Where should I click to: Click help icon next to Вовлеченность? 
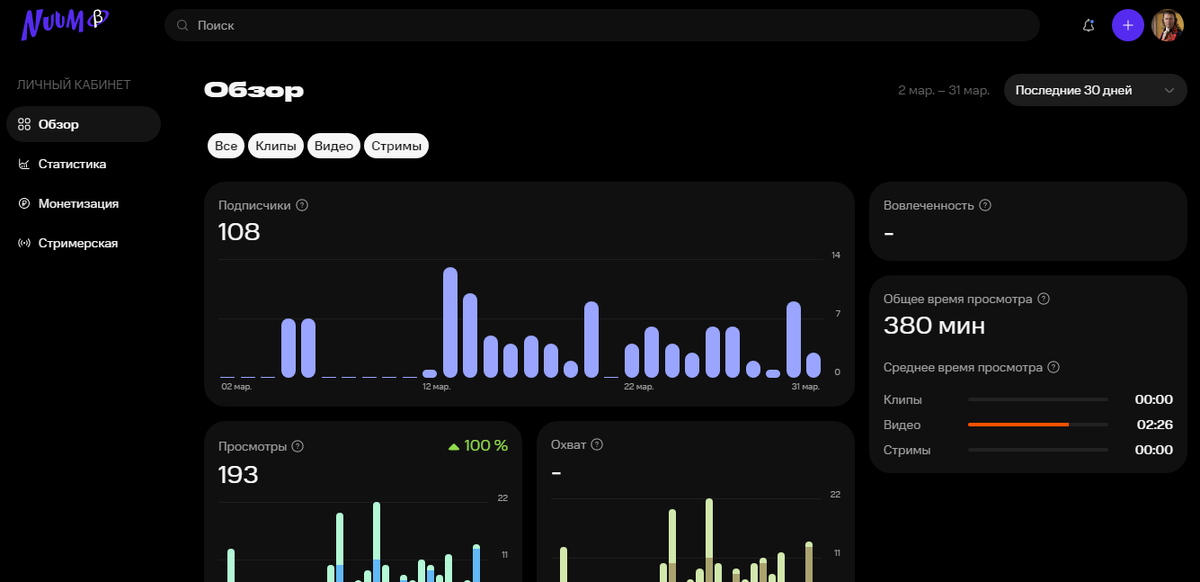point(985,205)
